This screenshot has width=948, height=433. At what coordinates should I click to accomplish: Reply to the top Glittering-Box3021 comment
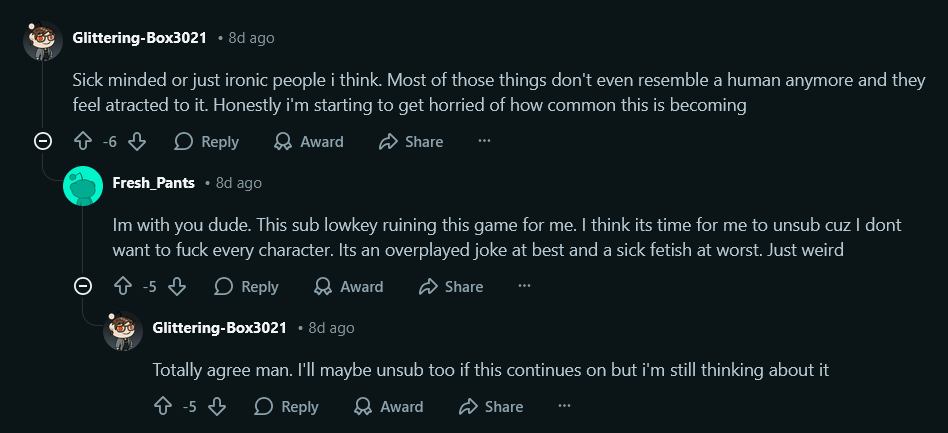(x=207, y=142)
